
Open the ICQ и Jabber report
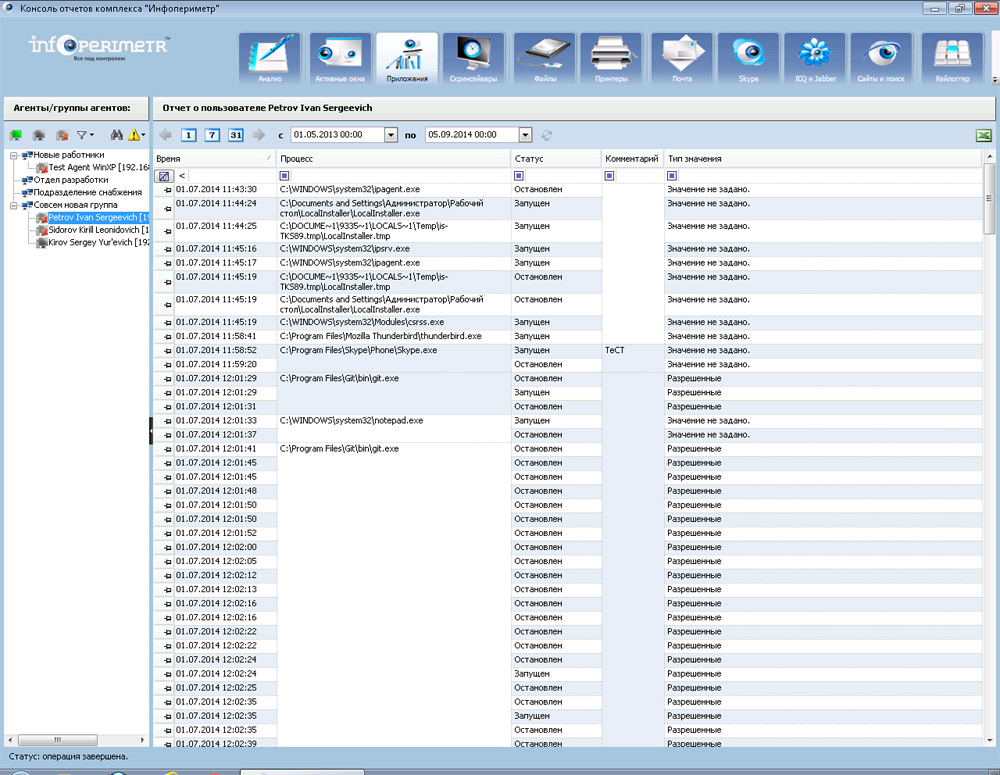tap(815, 58)
